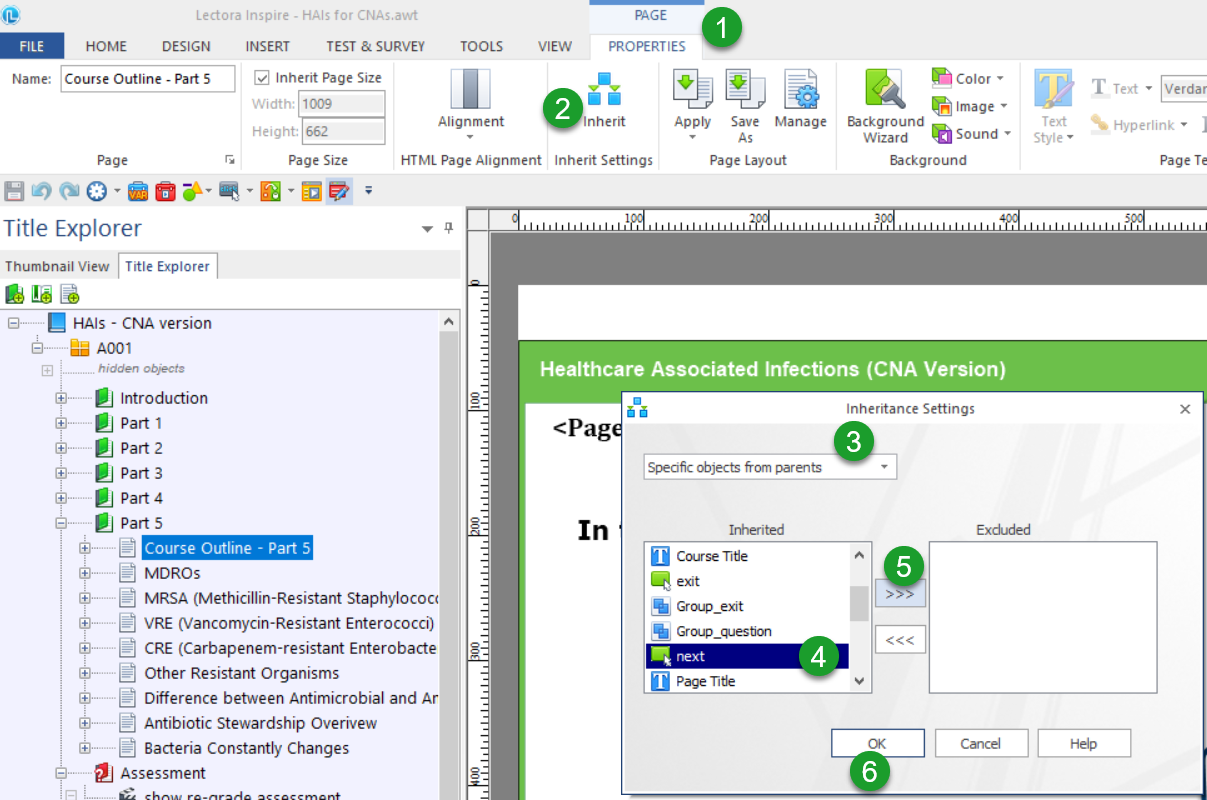
Task: Collapse the HAIs - CNA version root
Action: (x=13, y=323)
